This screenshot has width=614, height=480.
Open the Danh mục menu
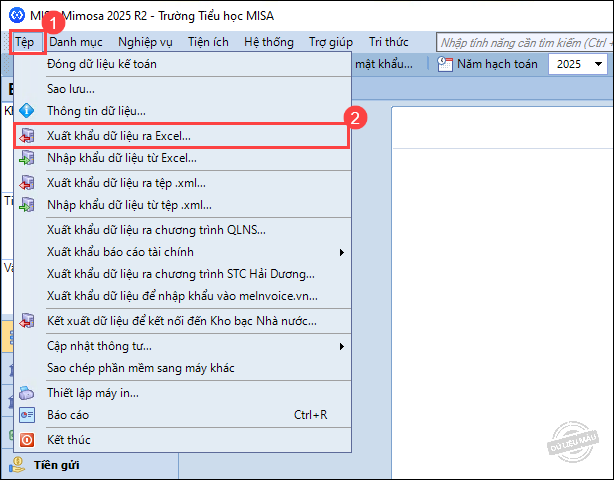76,42
